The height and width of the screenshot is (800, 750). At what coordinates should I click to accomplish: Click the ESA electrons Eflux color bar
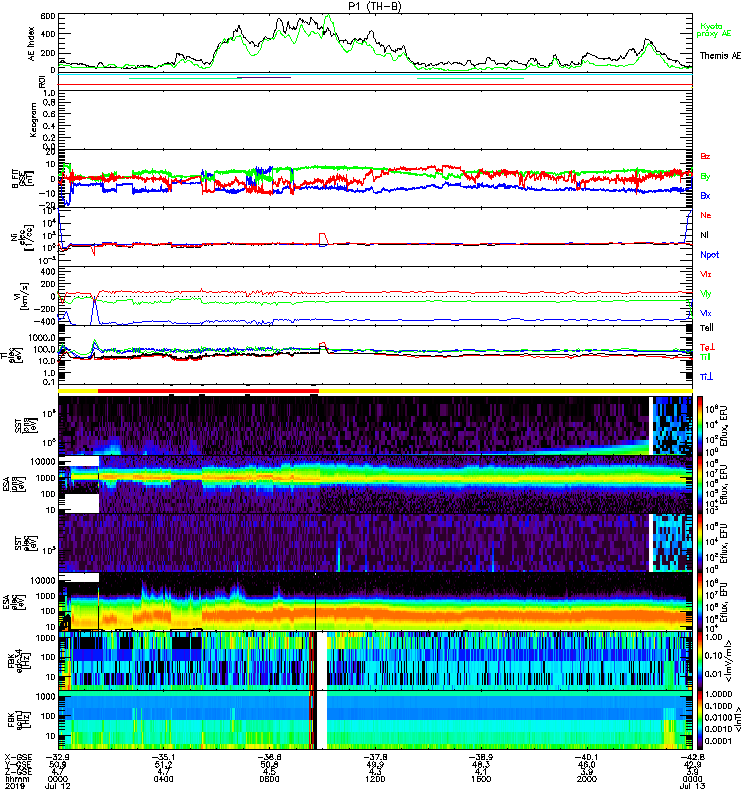(x=699, y=602)
